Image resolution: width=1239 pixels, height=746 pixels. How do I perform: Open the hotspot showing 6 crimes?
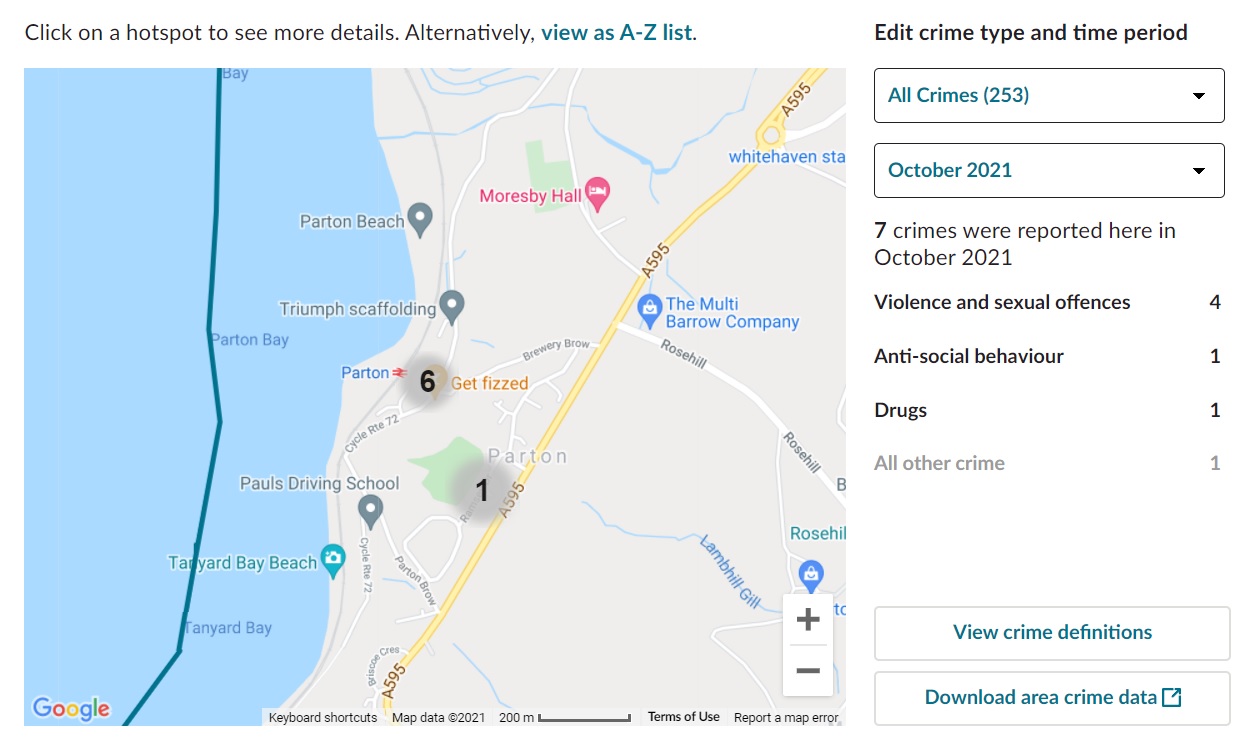click(428, 381)
